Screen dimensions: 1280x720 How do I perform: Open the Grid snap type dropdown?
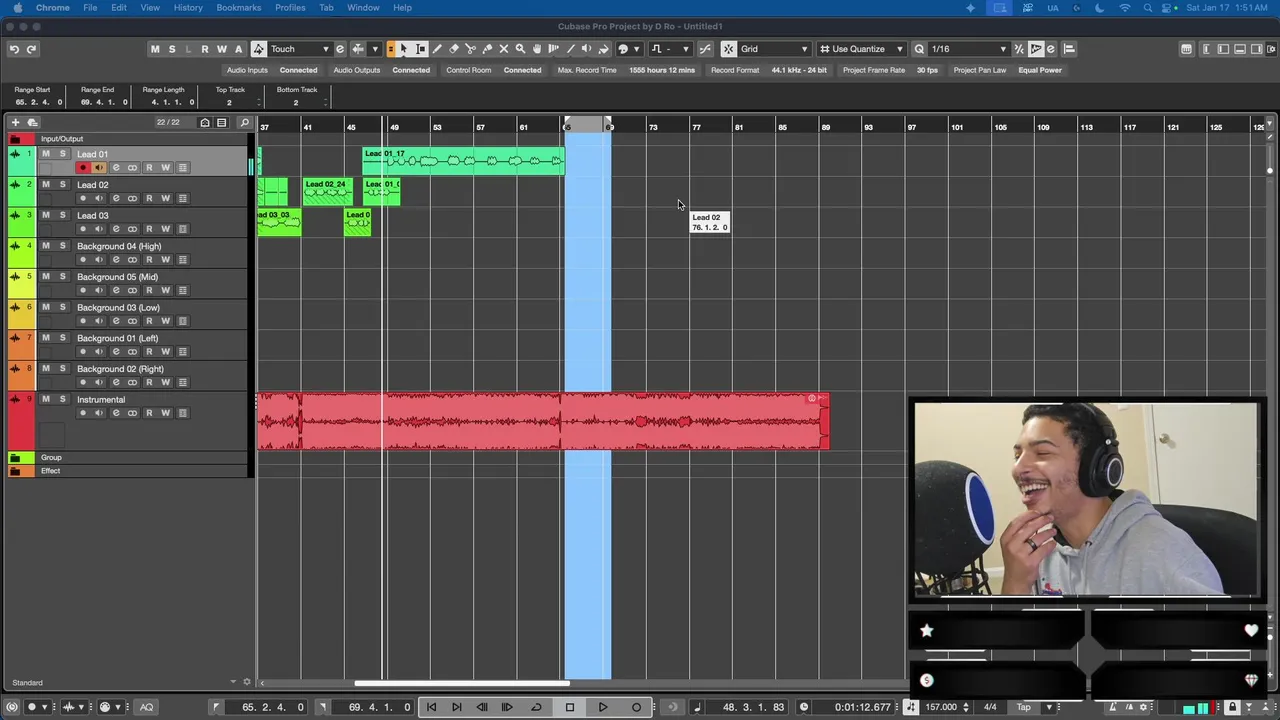pyautogui.click(x=774, y=49)
